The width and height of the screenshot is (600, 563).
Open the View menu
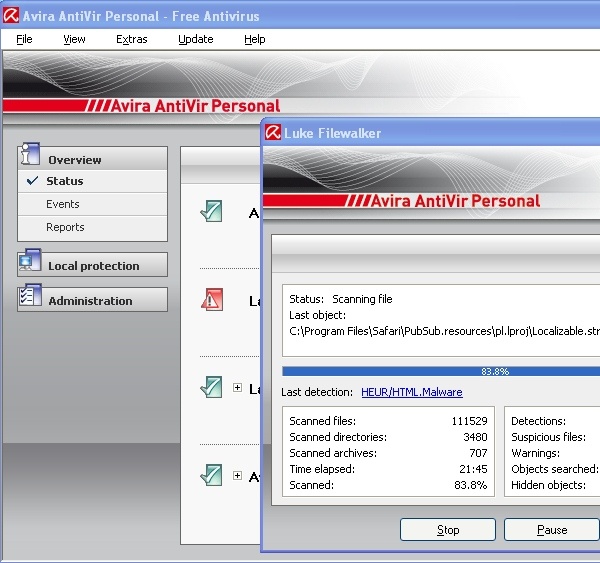pyautogui.click(x=74, y=39)
